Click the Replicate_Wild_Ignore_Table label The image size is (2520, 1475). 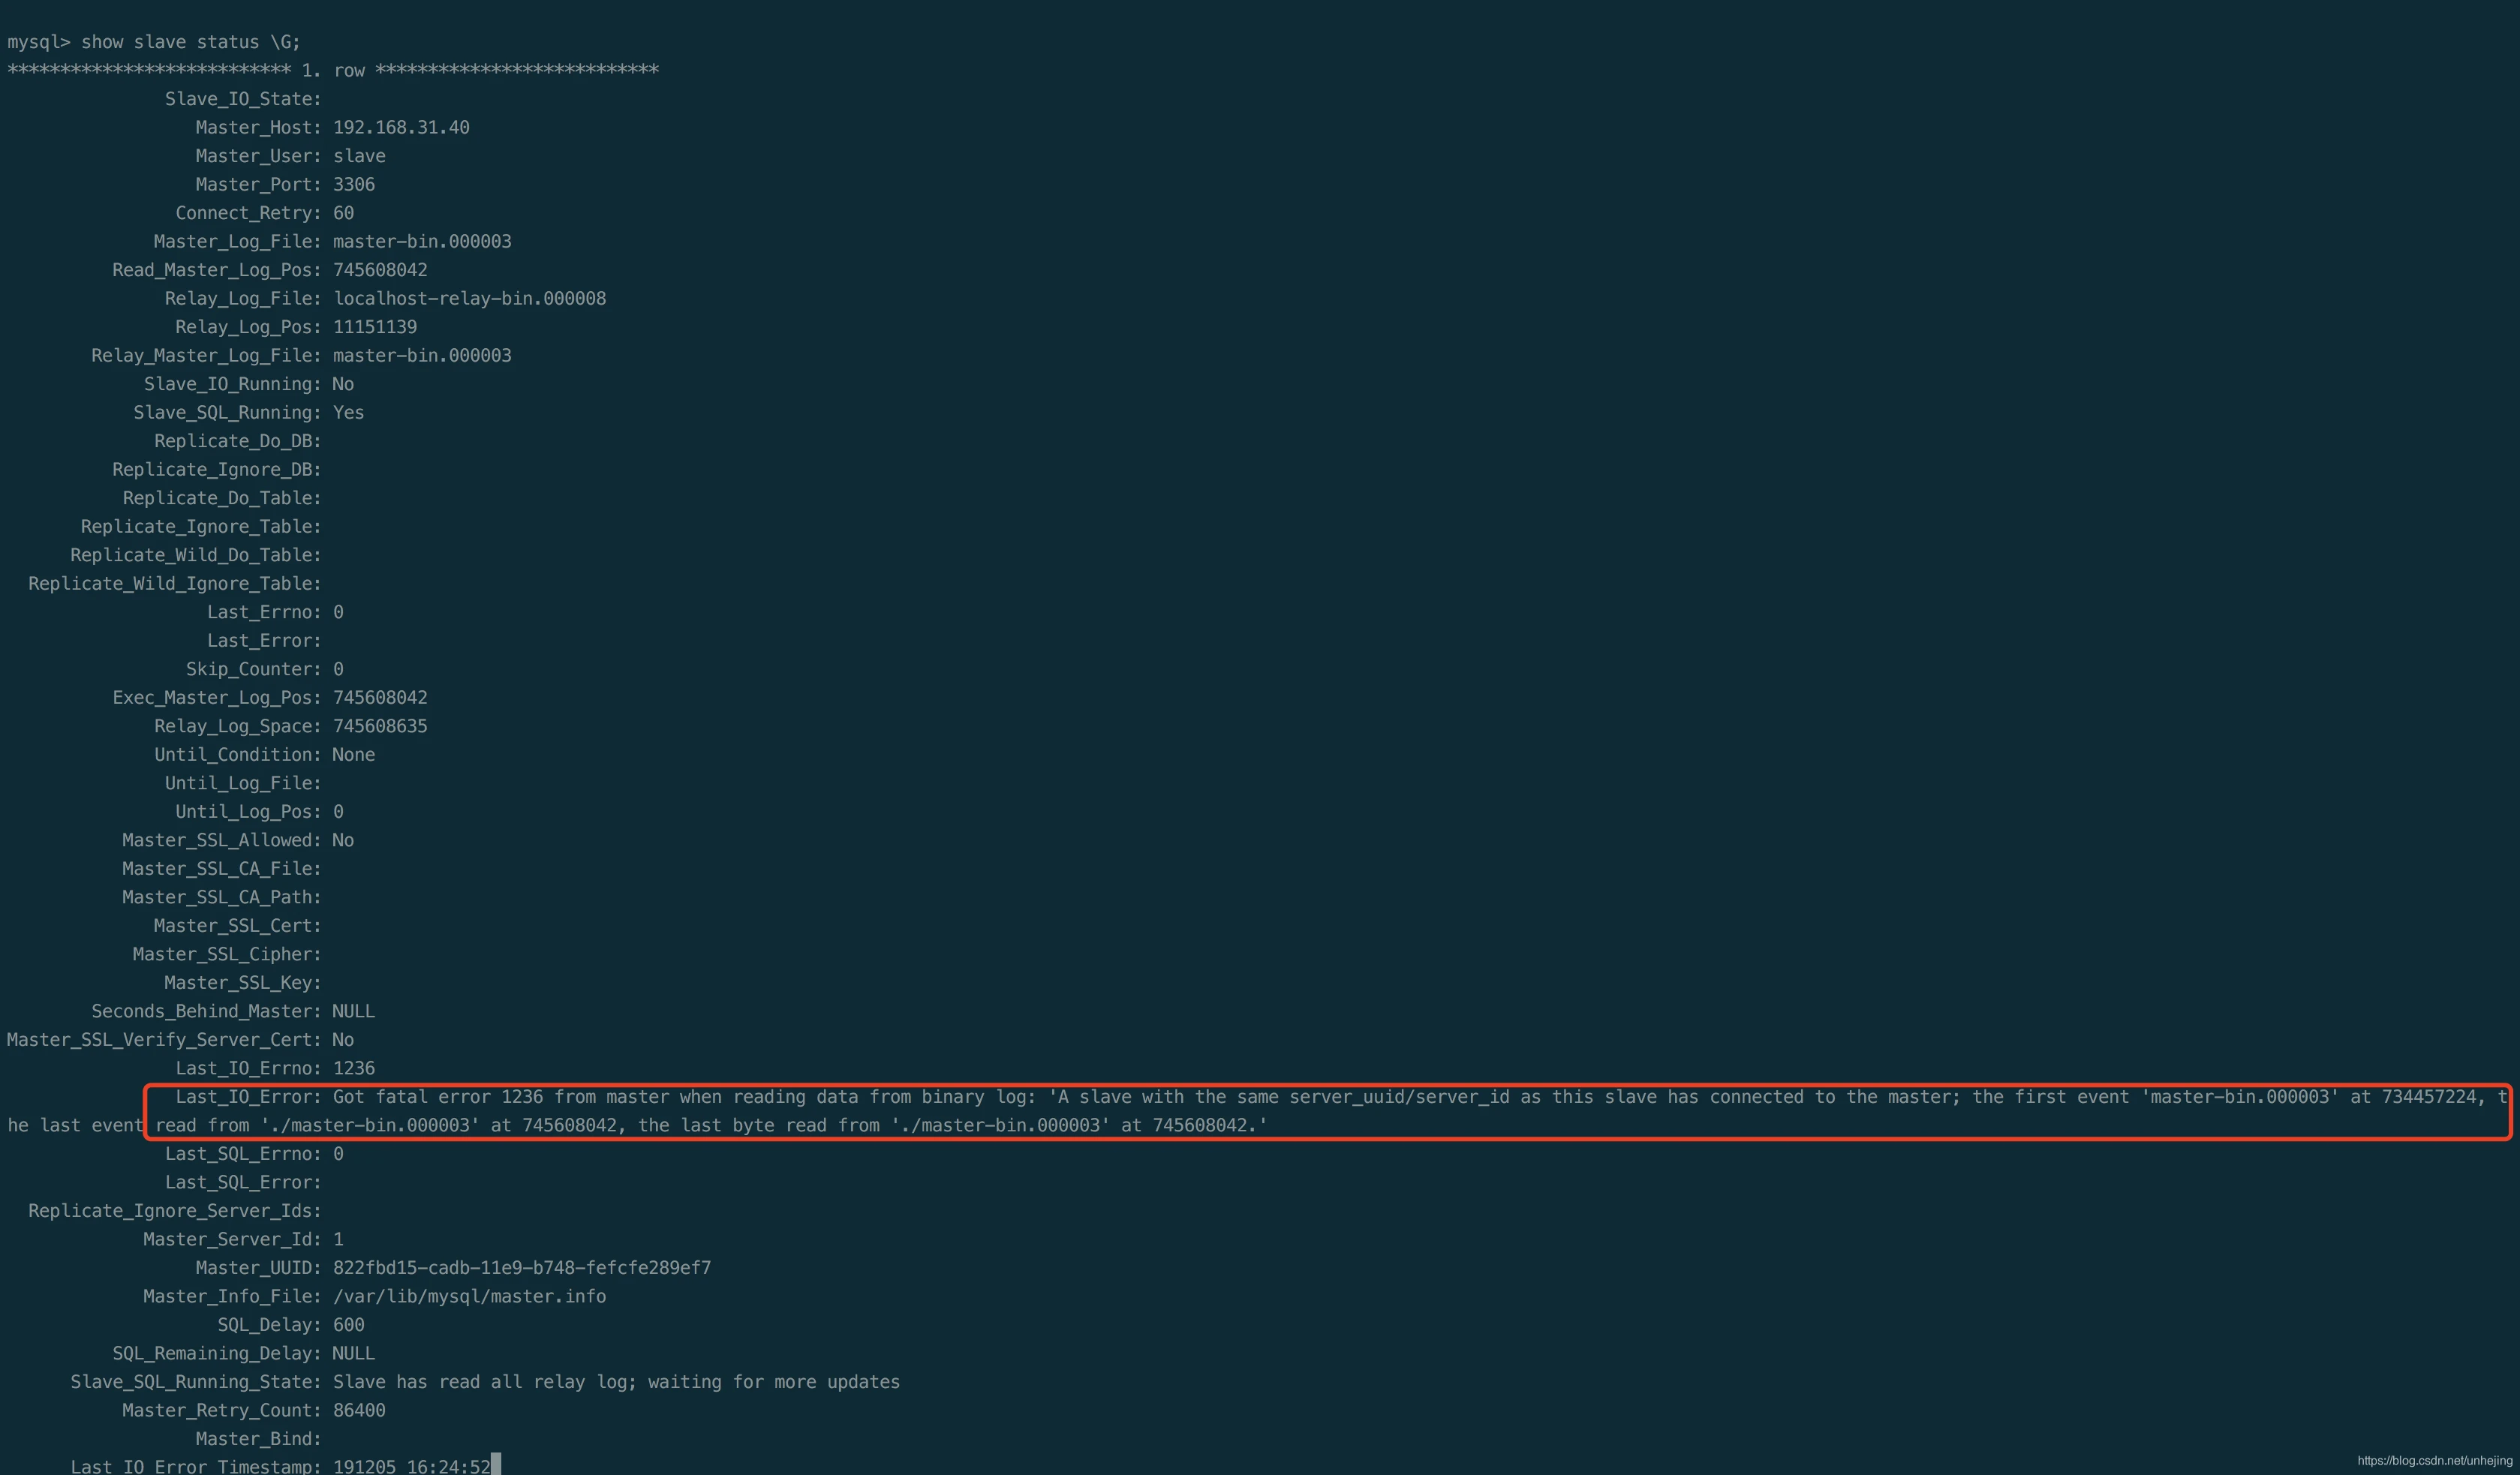click(174, 583)
